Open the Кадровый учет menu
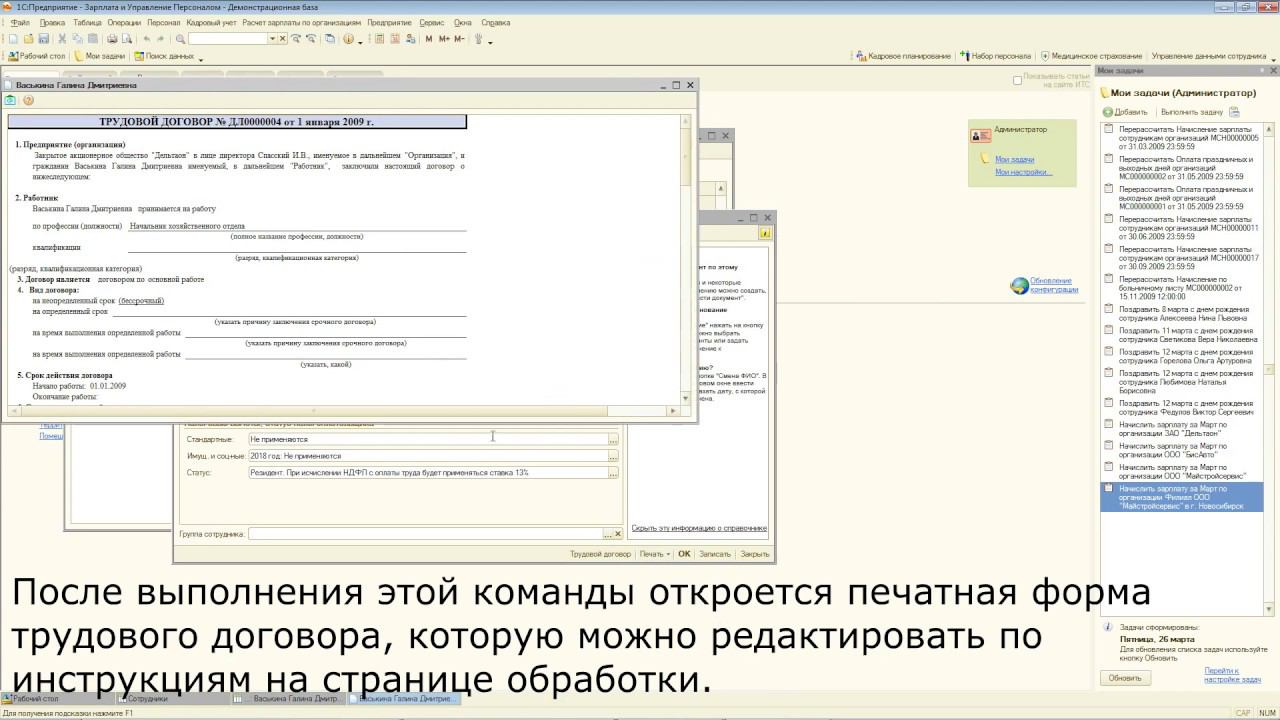The width and height of the screenshot is (1280, 720). tap(211, 22)
